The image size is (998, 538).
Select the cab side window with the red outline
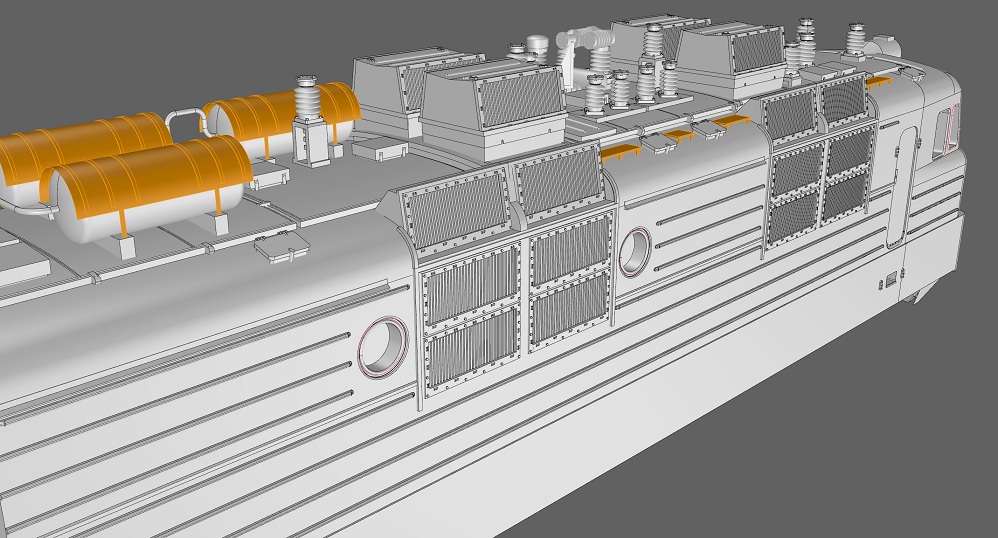943,130
